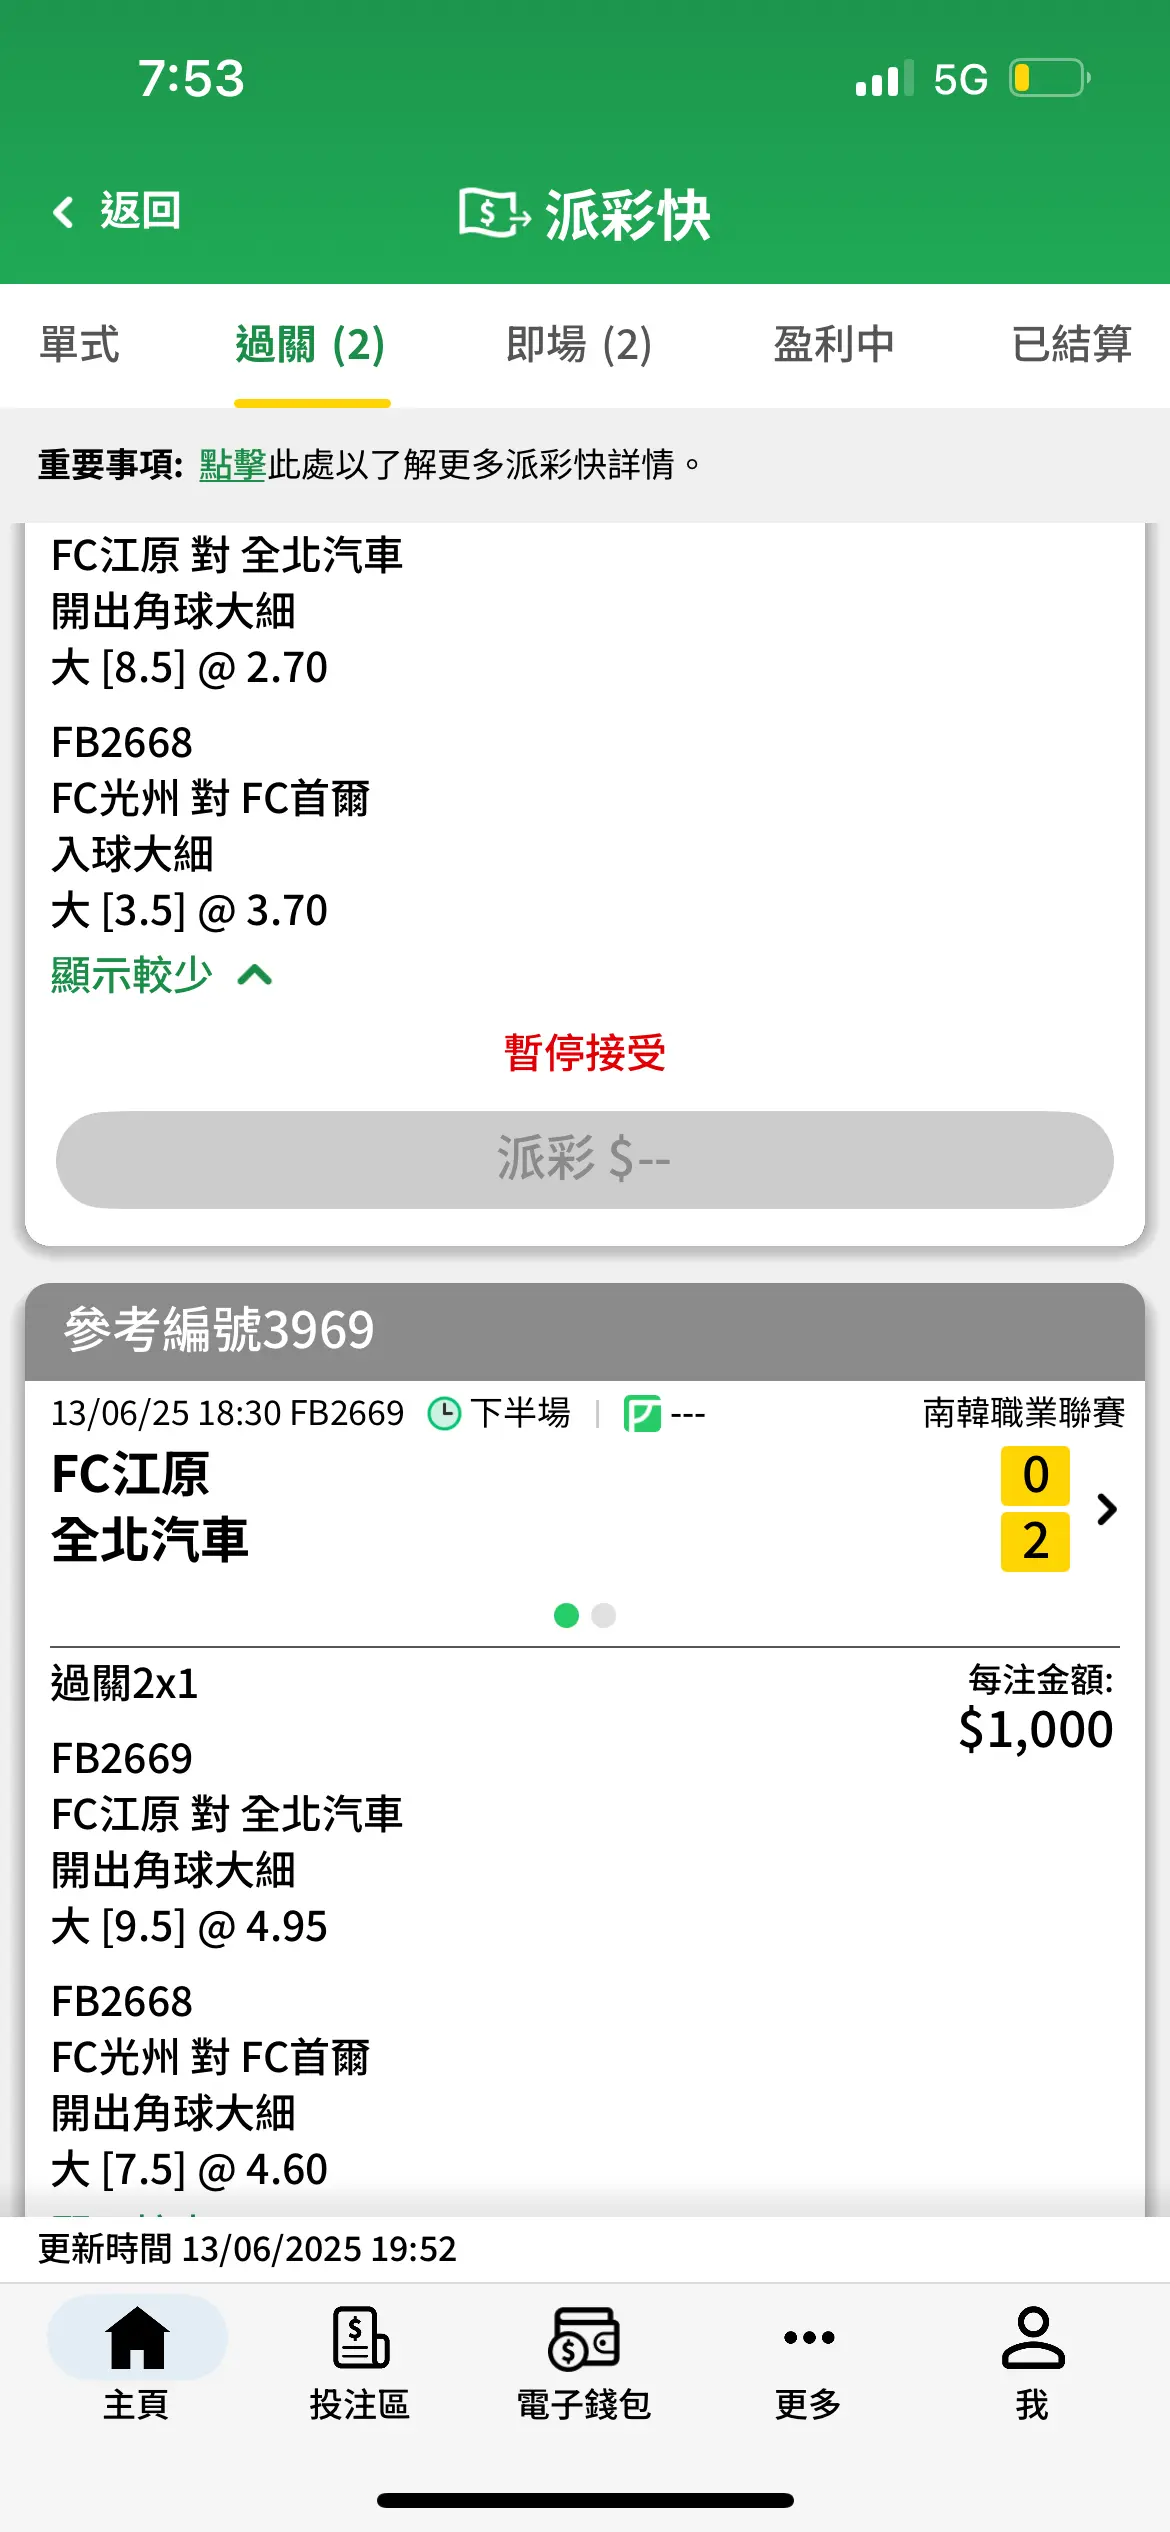Open the 更多 three-dots icon
Screen dimensions: 1170x2532
[809, 2337]
